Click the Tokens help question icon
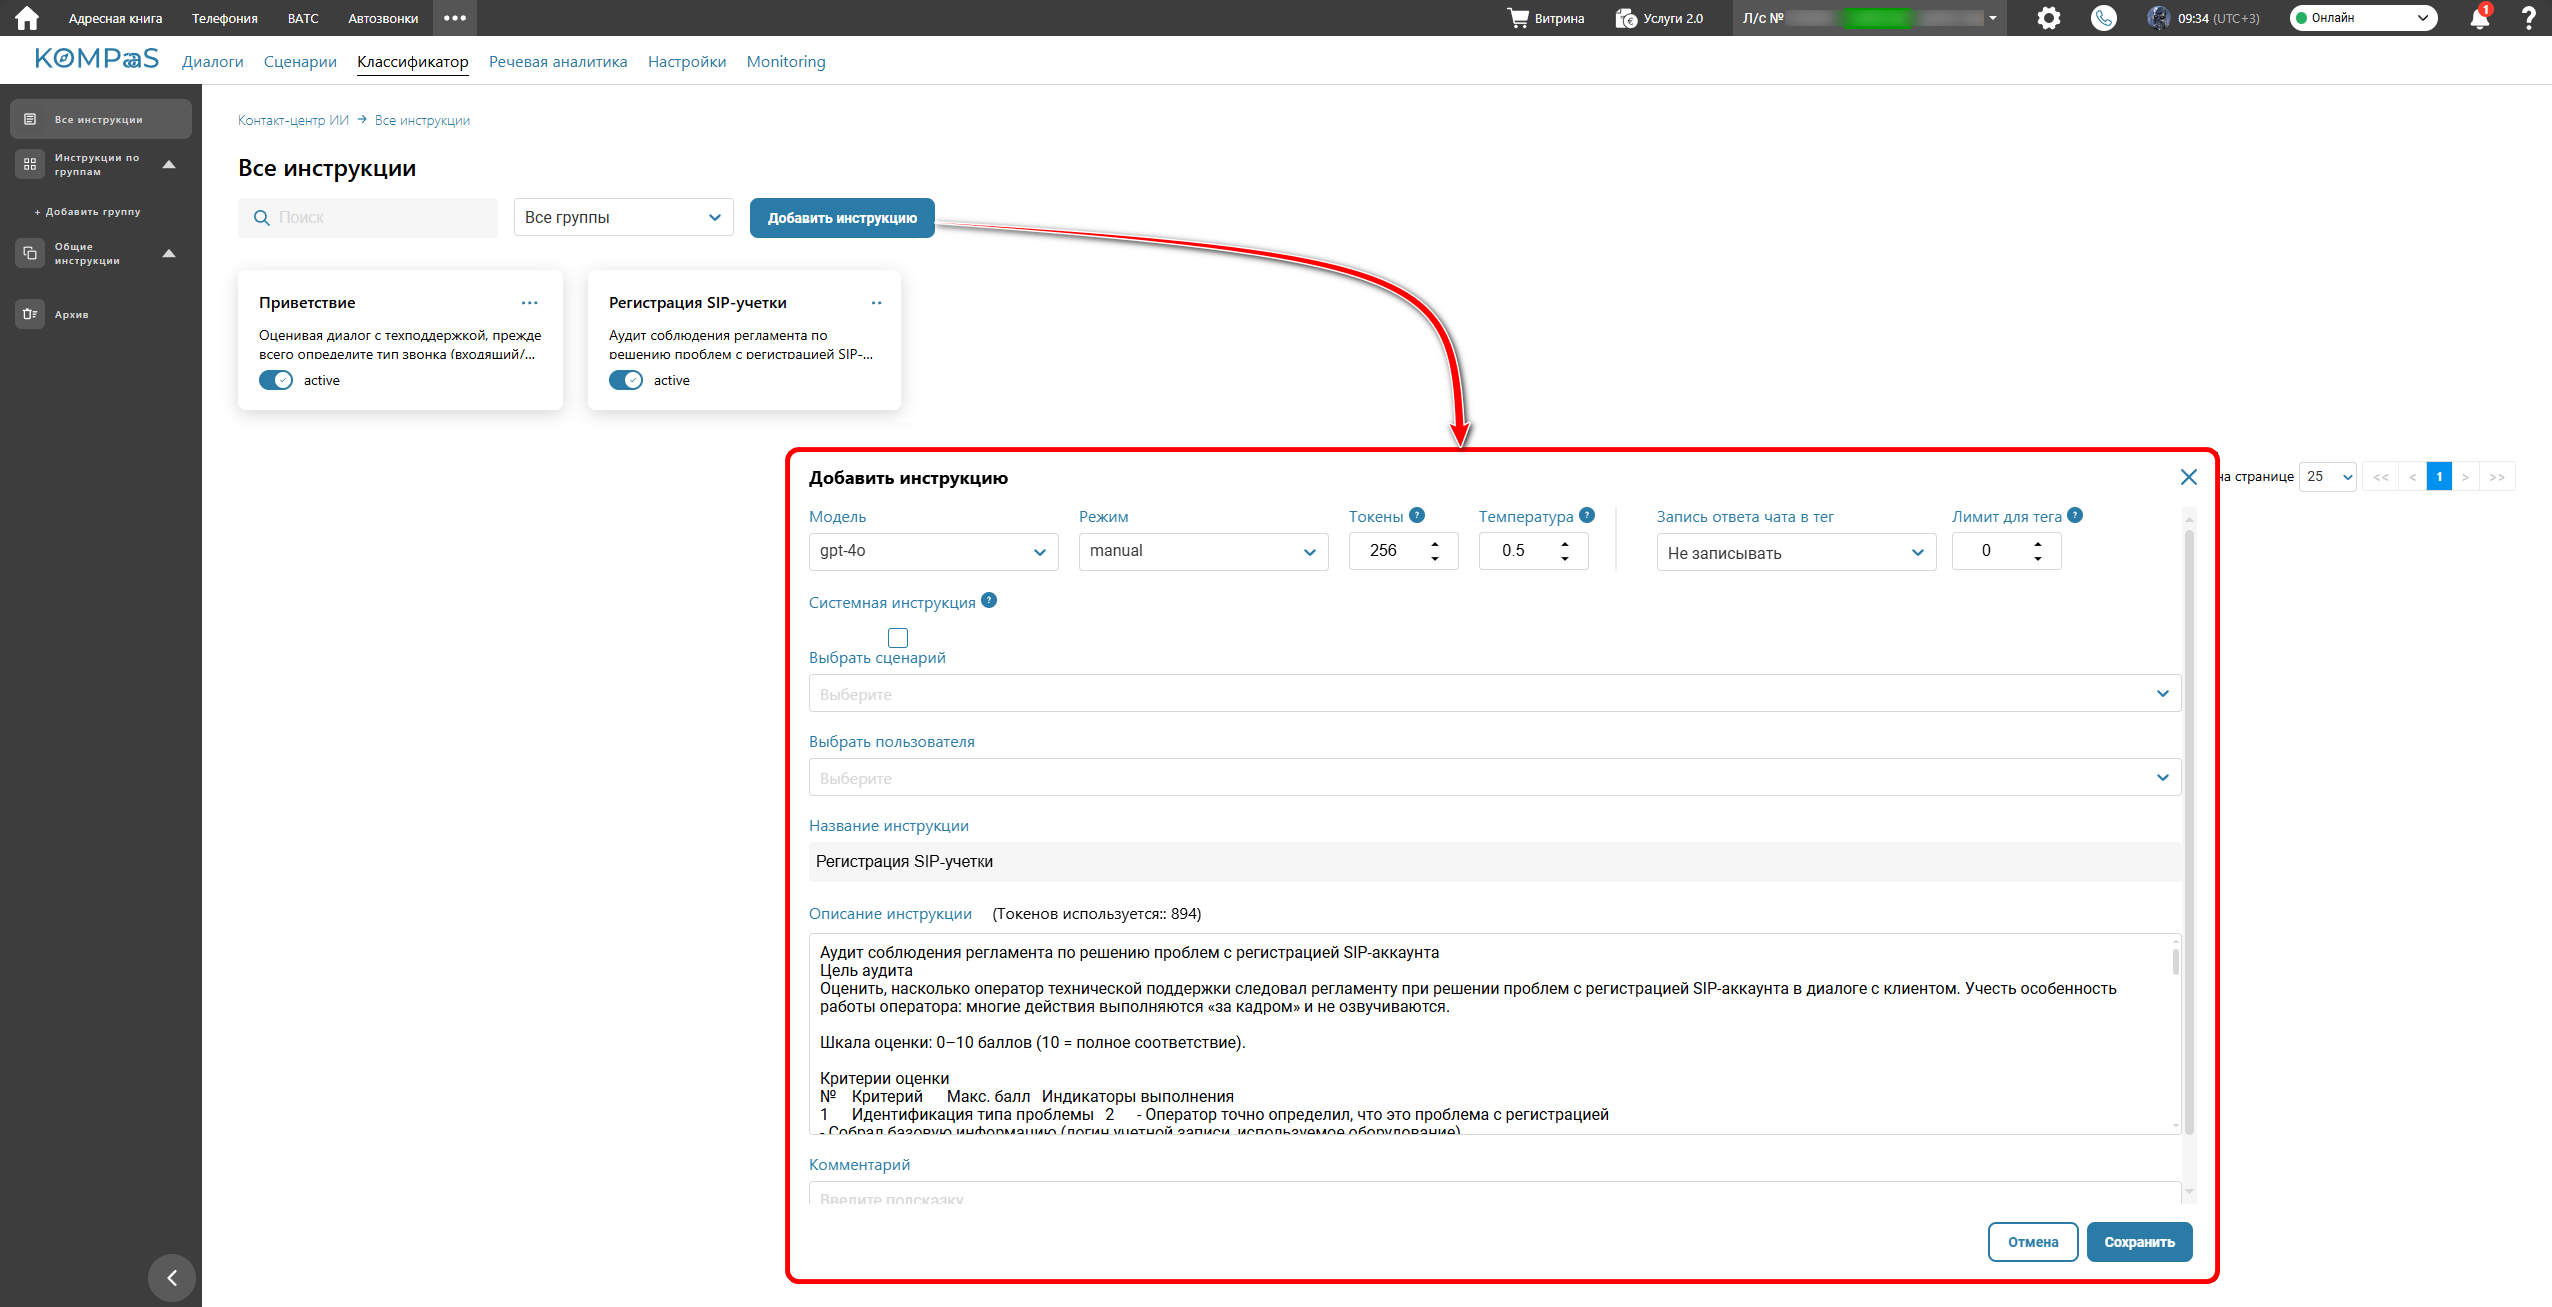 click(x=1416, y=515)
